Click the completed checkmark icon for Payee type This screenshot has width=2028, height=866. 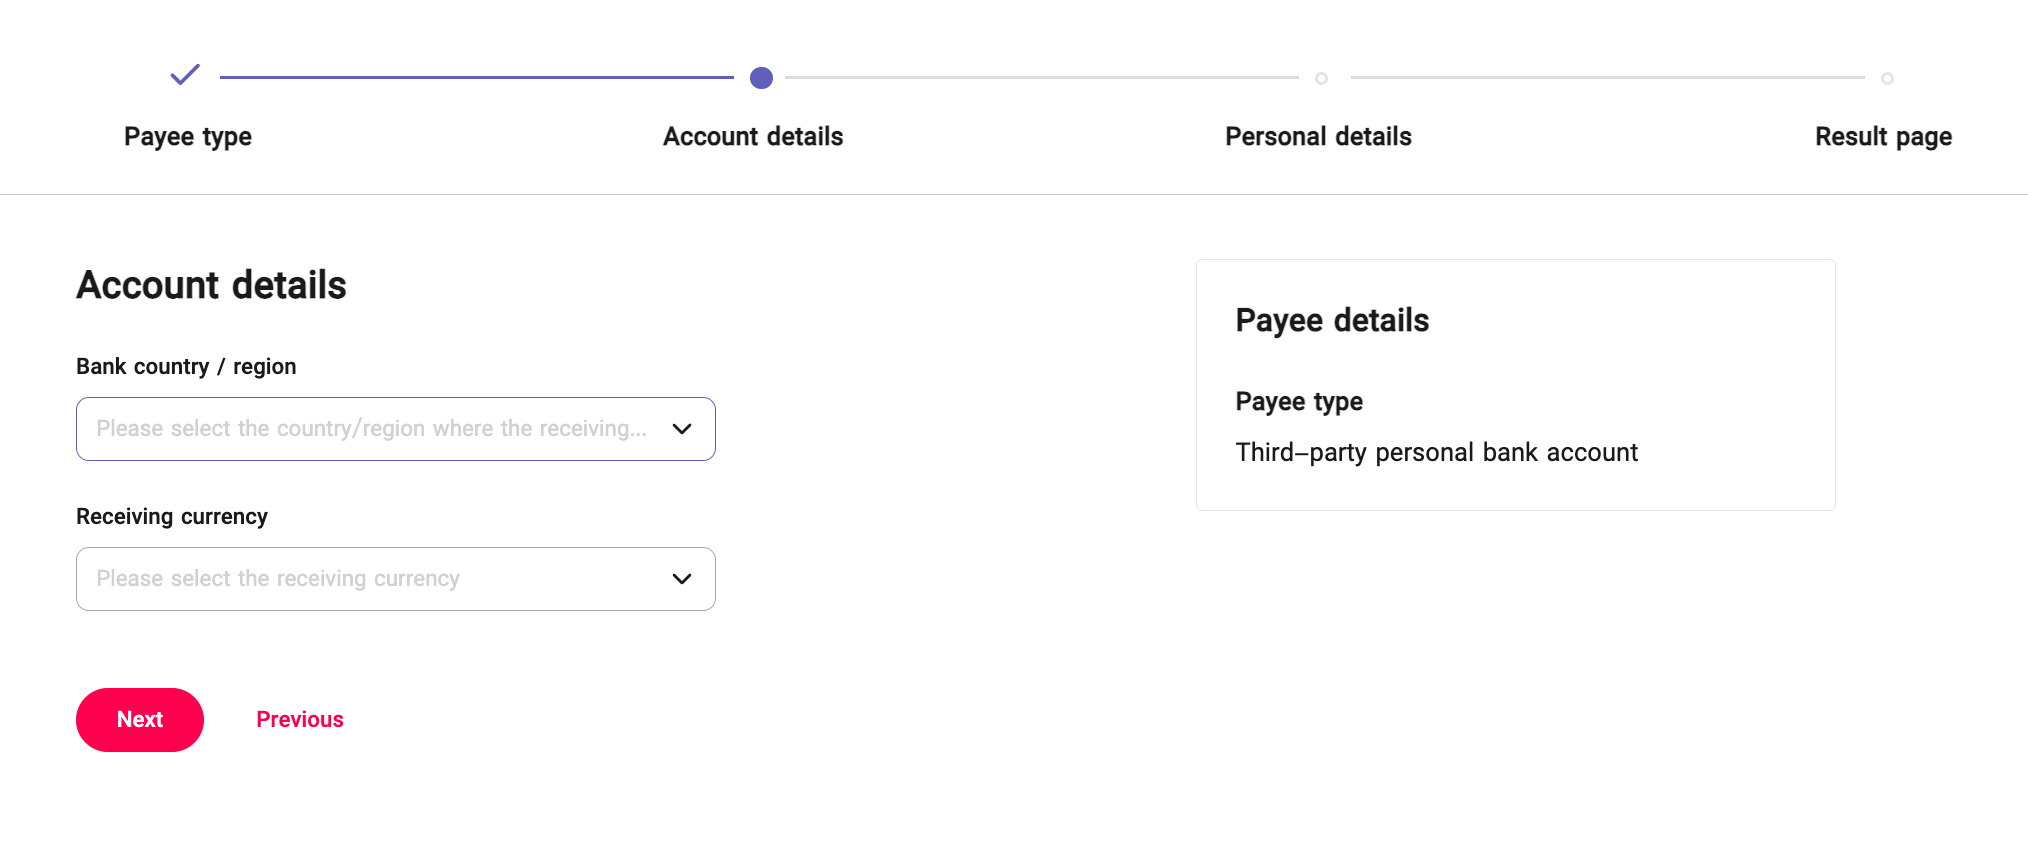185,75
